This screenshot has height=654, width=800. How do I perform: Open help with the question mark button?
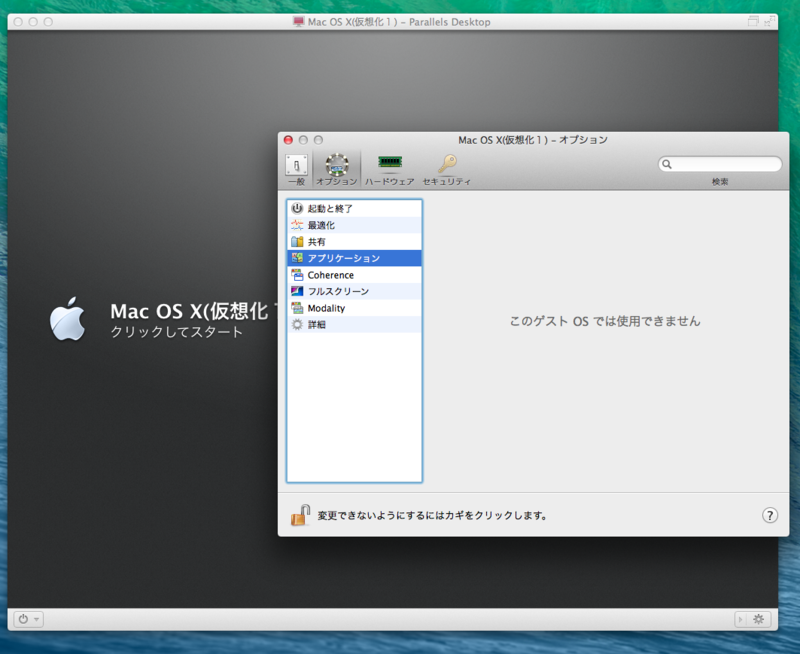click(770, 515)
